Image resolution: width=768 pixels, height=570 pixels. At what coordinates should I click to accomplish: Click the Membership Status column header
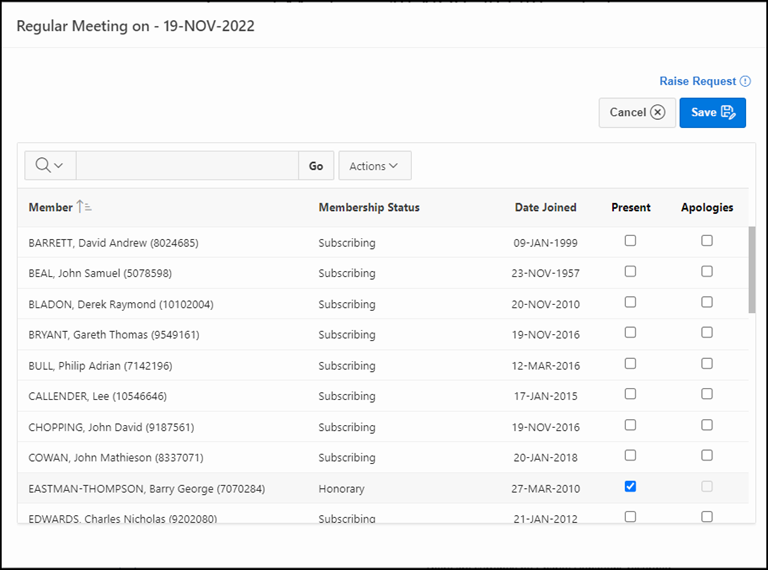point(369,208)
